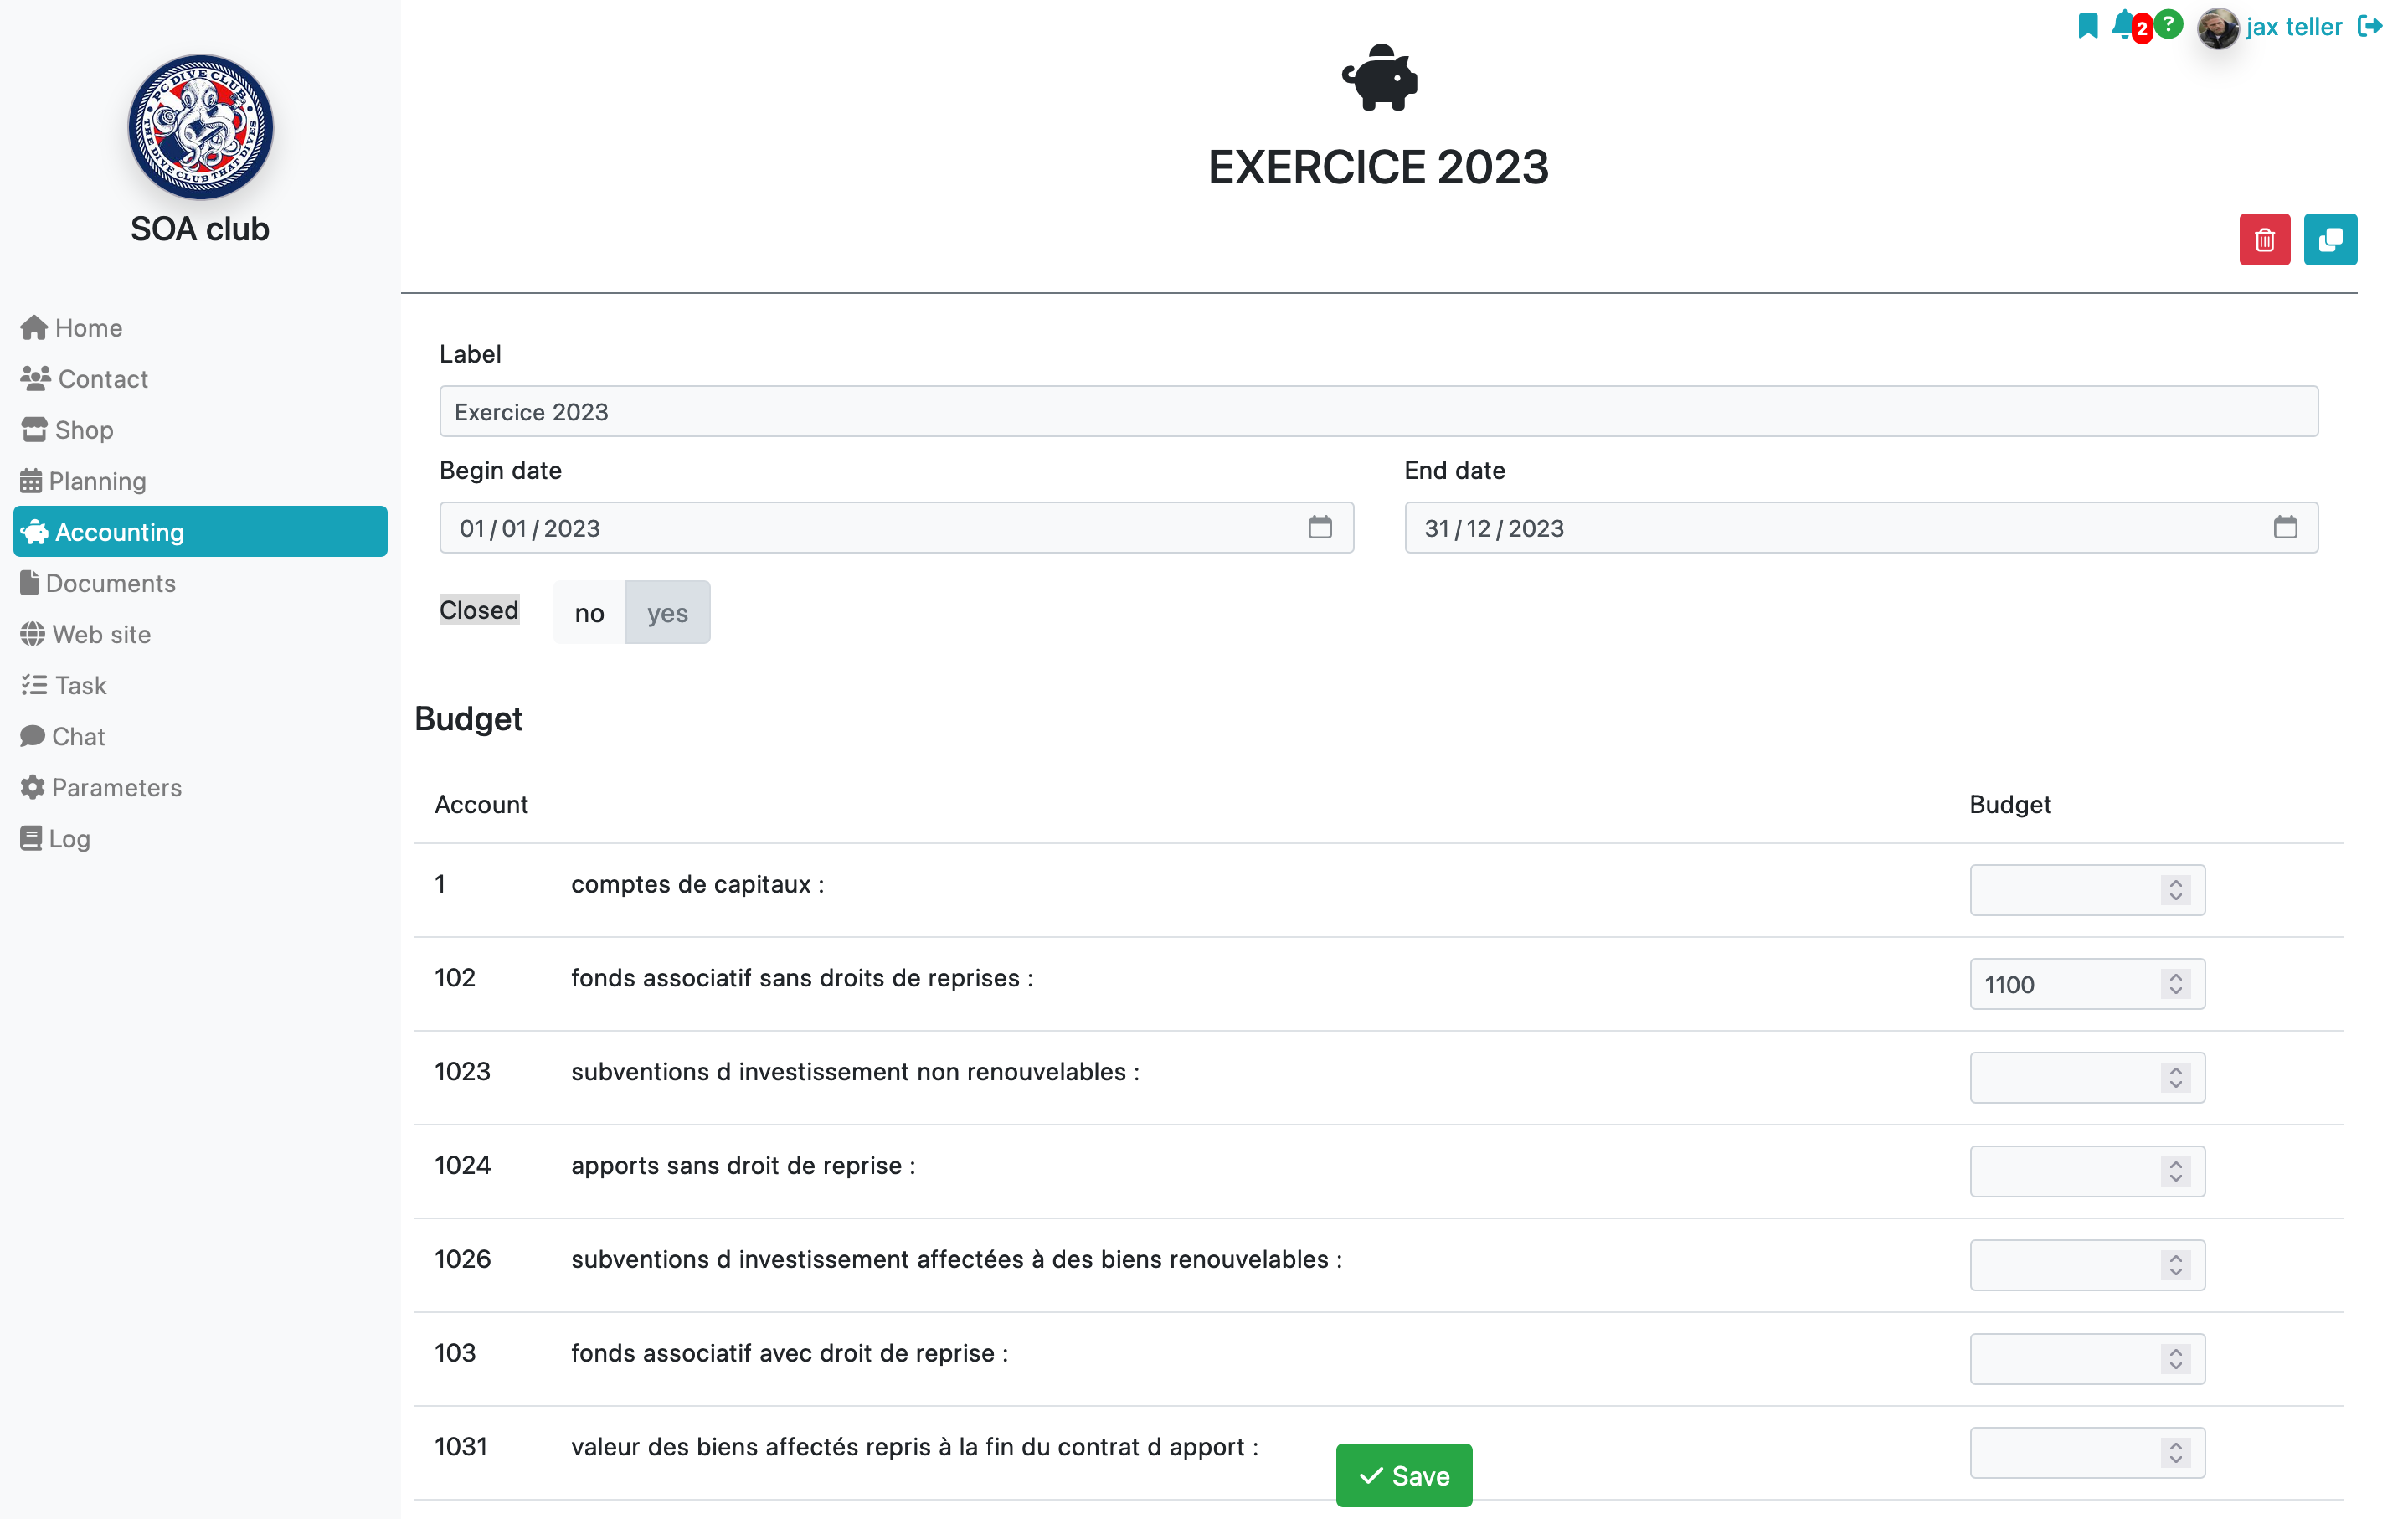Adjust budget stepper for account 102
This screenshot has height=1519, width=2408.
pos(2175,984)
